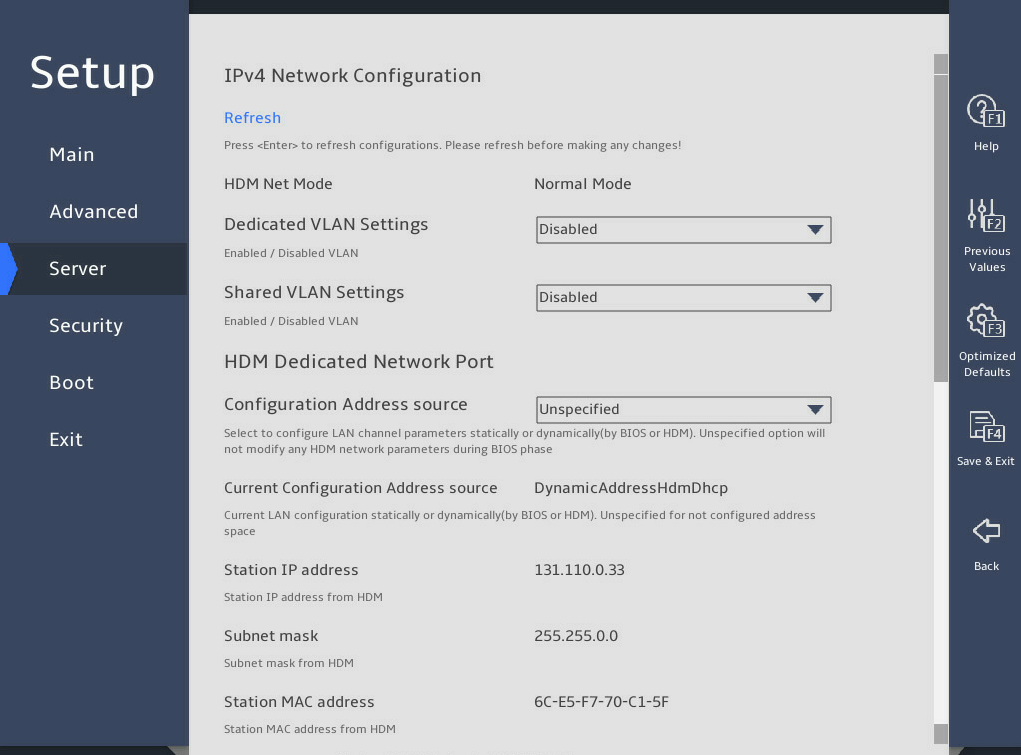Image resolution: width=1021 pixels, height=755 pixels.
Task: Restore Previous Values with F2 icon
Action: click(x=986, y=216)
